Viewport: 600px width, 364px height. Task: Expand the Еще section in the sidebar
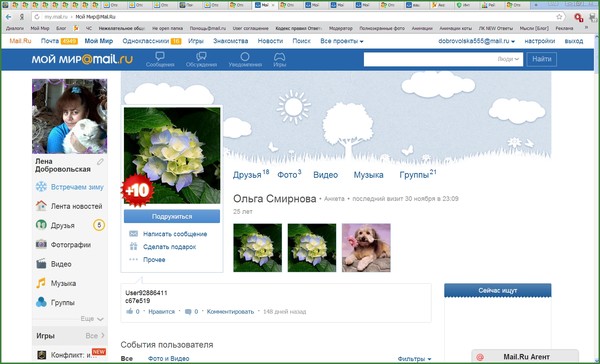coord(92,318)
